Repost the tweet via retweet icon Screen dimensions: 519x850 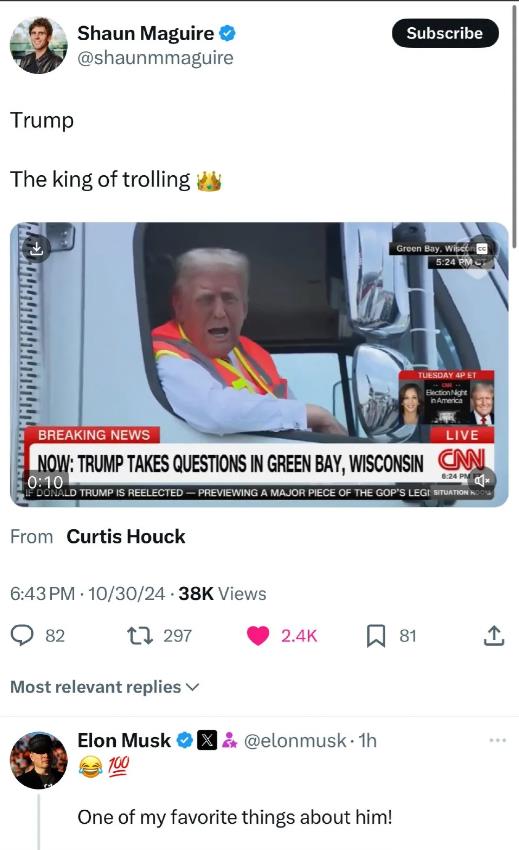coord(139,635)
